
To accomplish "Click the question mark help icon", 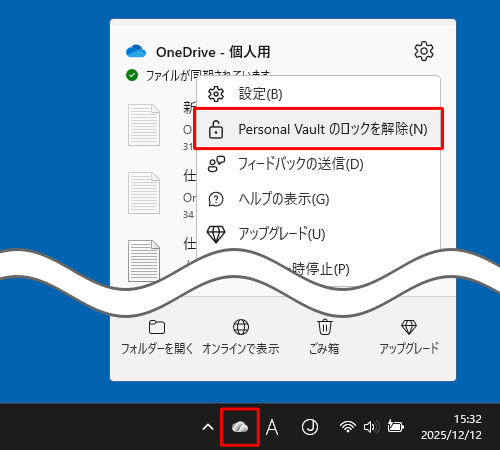I will click(216, 199).
